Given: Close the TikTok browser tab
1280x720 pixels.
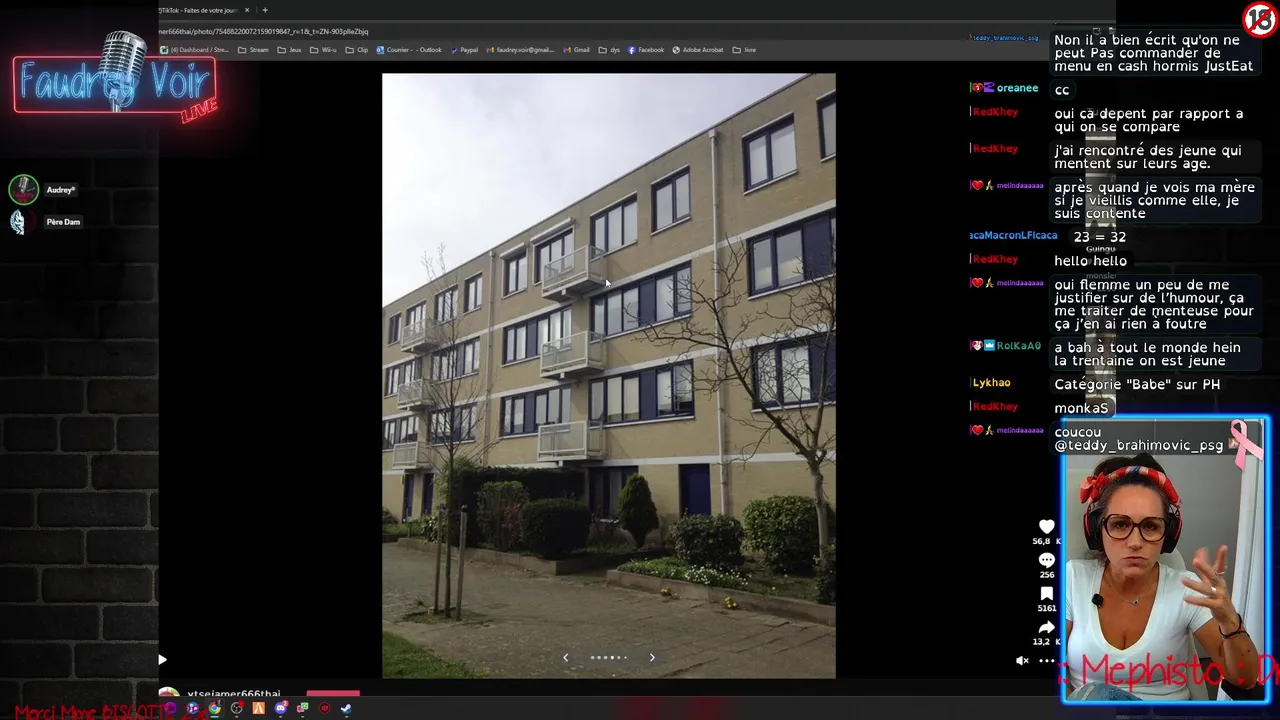Looking at the screenshot, I should point(247,10).
